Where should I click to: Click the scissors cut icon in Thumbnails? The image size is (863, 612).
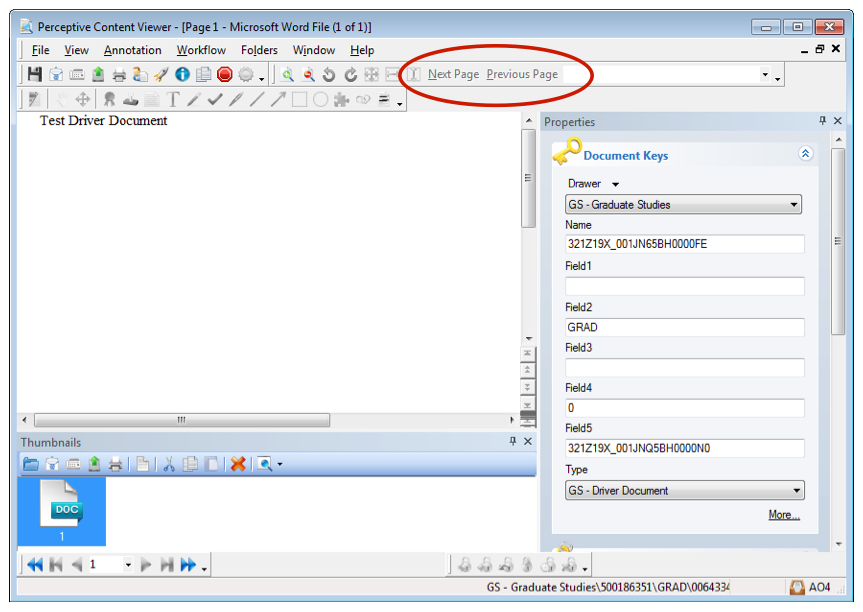tap(169, 464)
